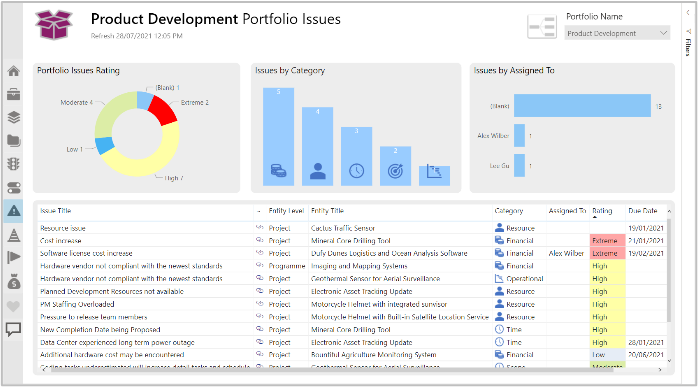Viewport: 698px width, 387px height.
Task: Open the Resource issue row link
Action: click(63, 228)
